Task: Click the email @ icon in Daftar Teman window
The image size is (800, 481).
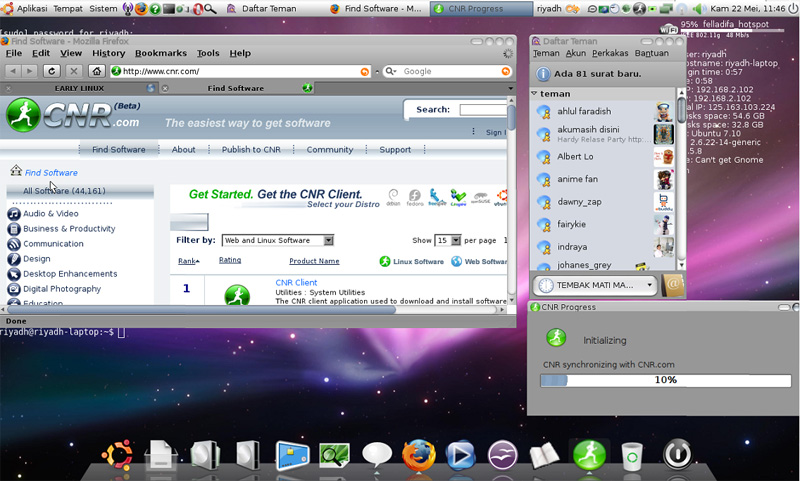Action: 672,285
